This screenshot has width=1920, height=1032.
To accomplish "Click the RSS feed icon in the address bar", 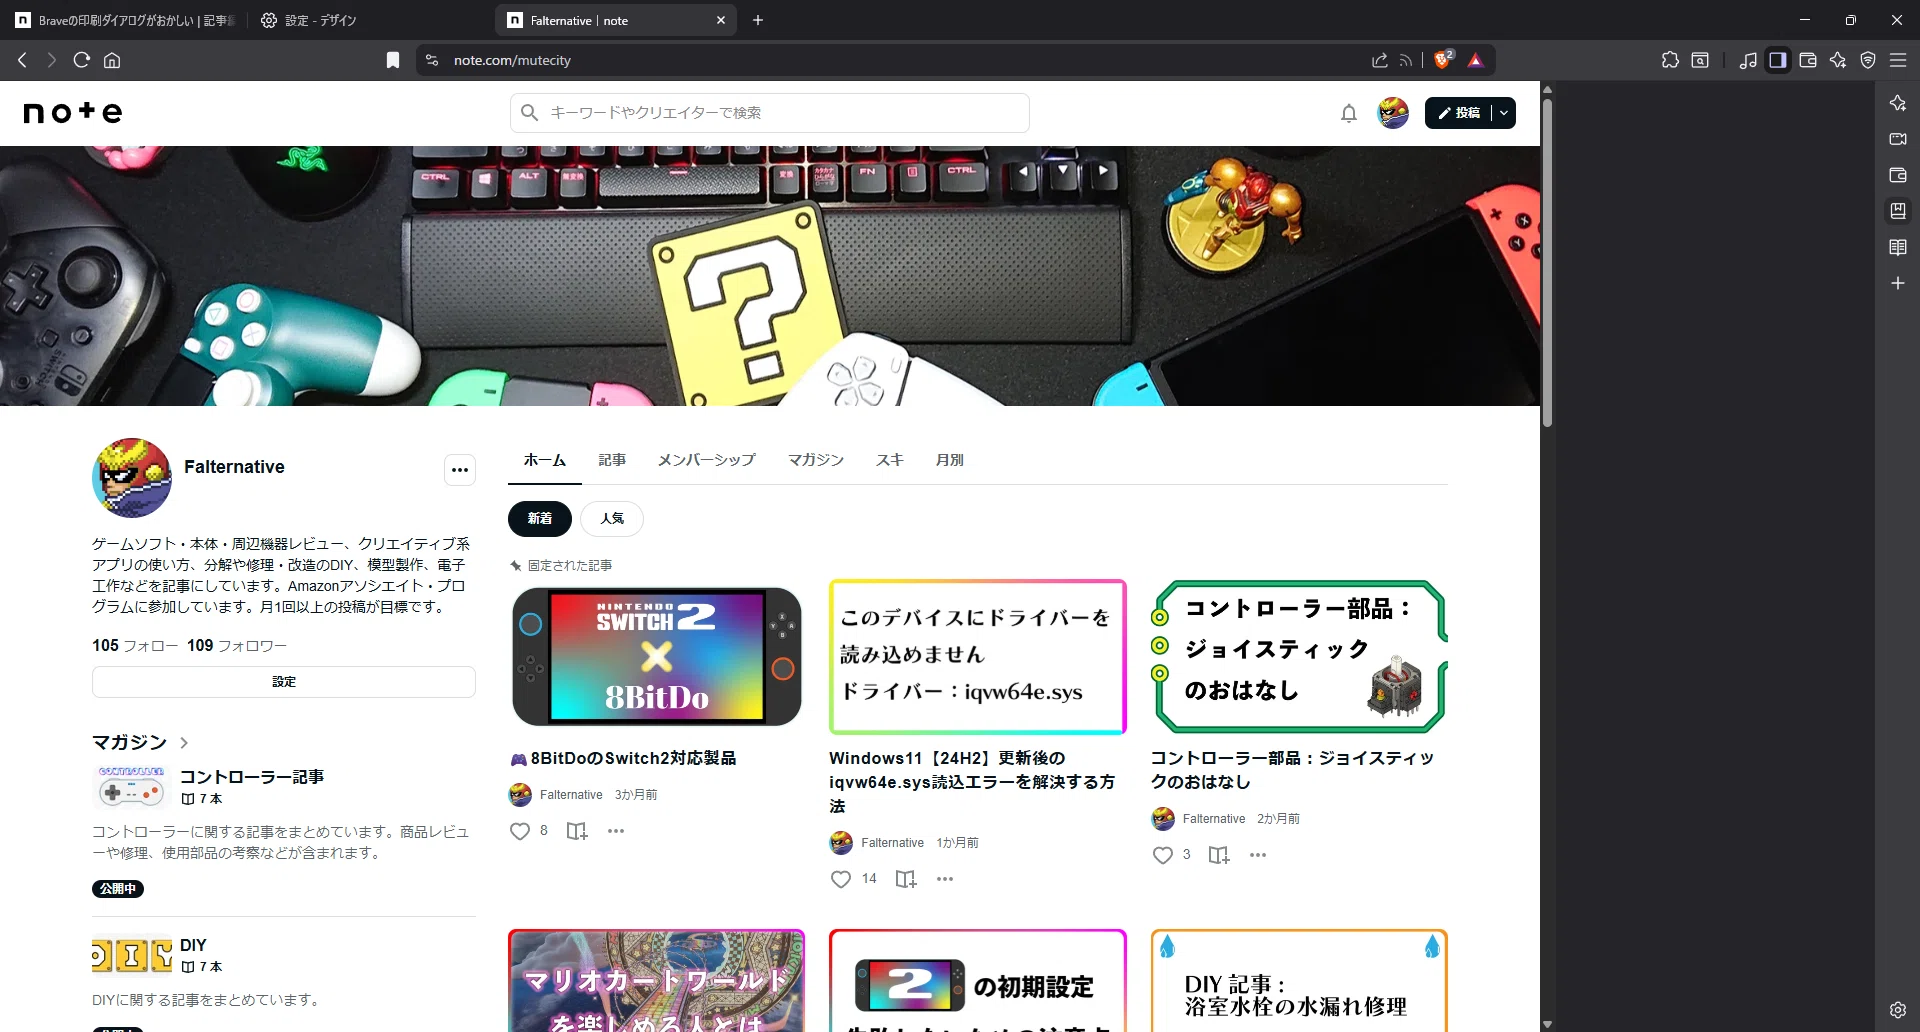I will point(1406,60).
